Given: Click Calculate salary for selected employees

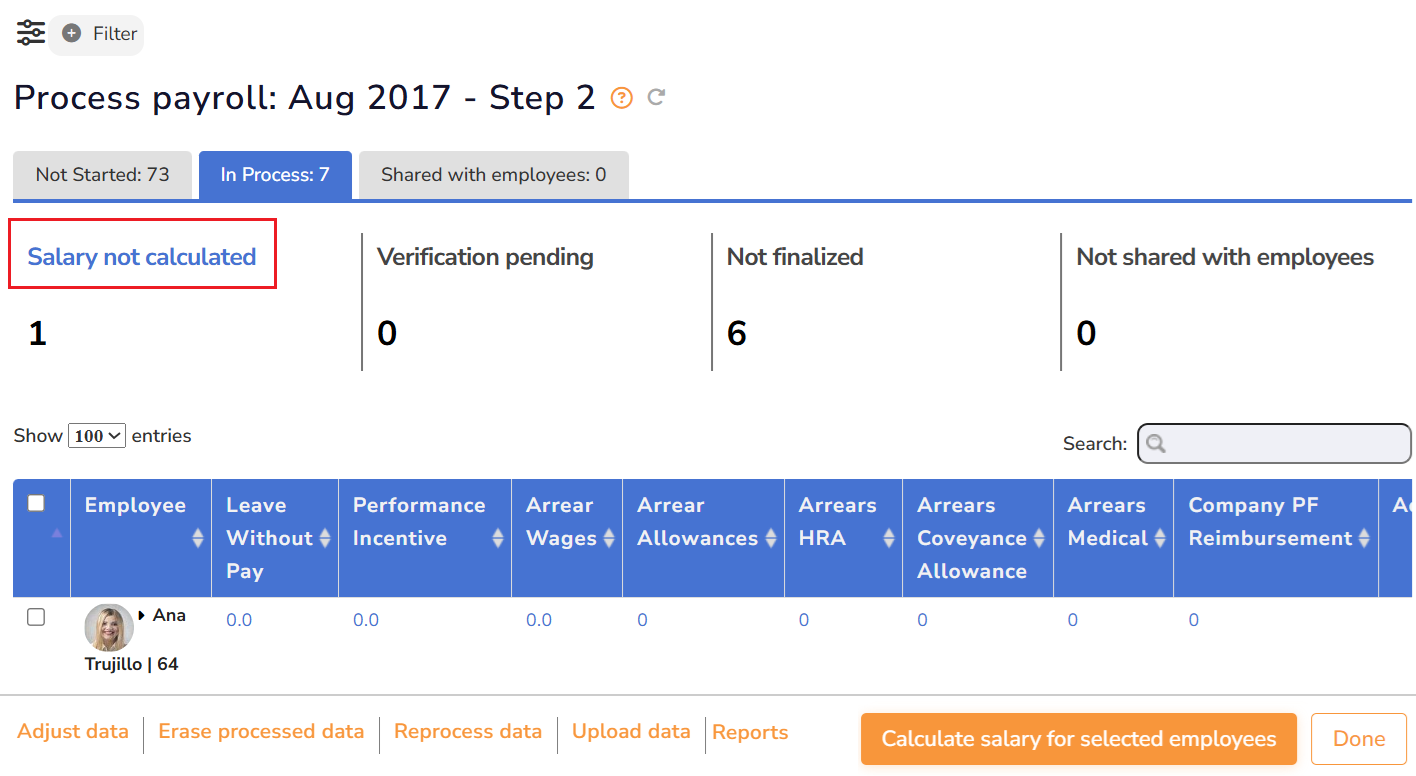Looking at the screenshot, I should coord(1078,739).
